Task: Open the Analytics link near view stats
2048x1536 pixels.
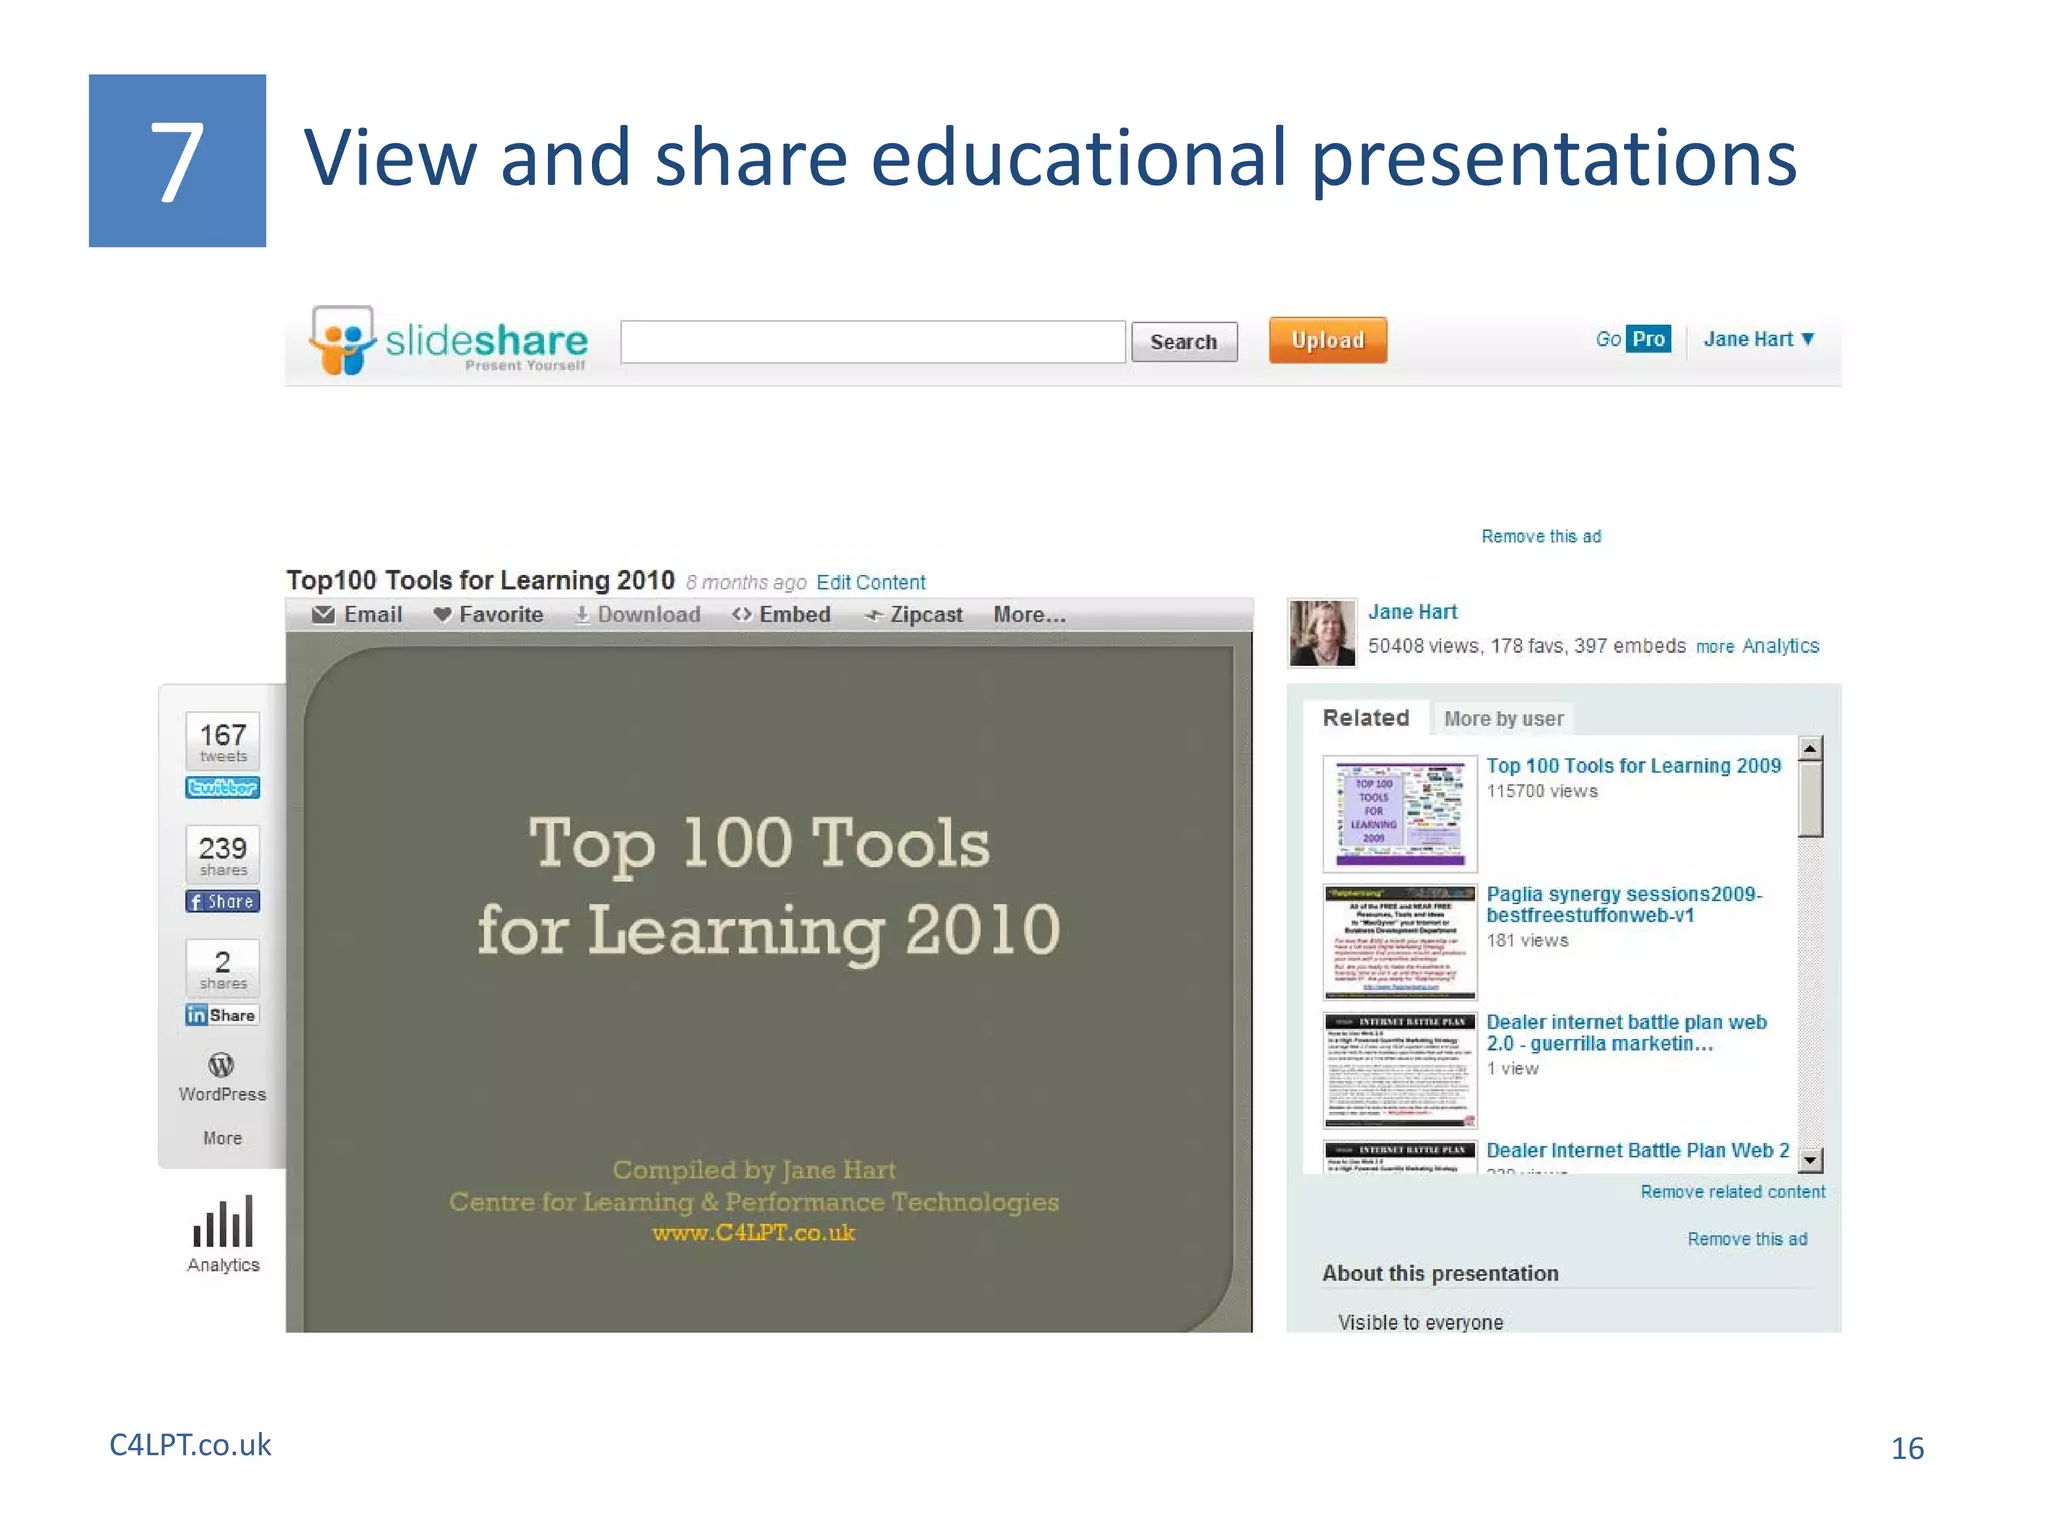Action: click(x=1780, y=647)
